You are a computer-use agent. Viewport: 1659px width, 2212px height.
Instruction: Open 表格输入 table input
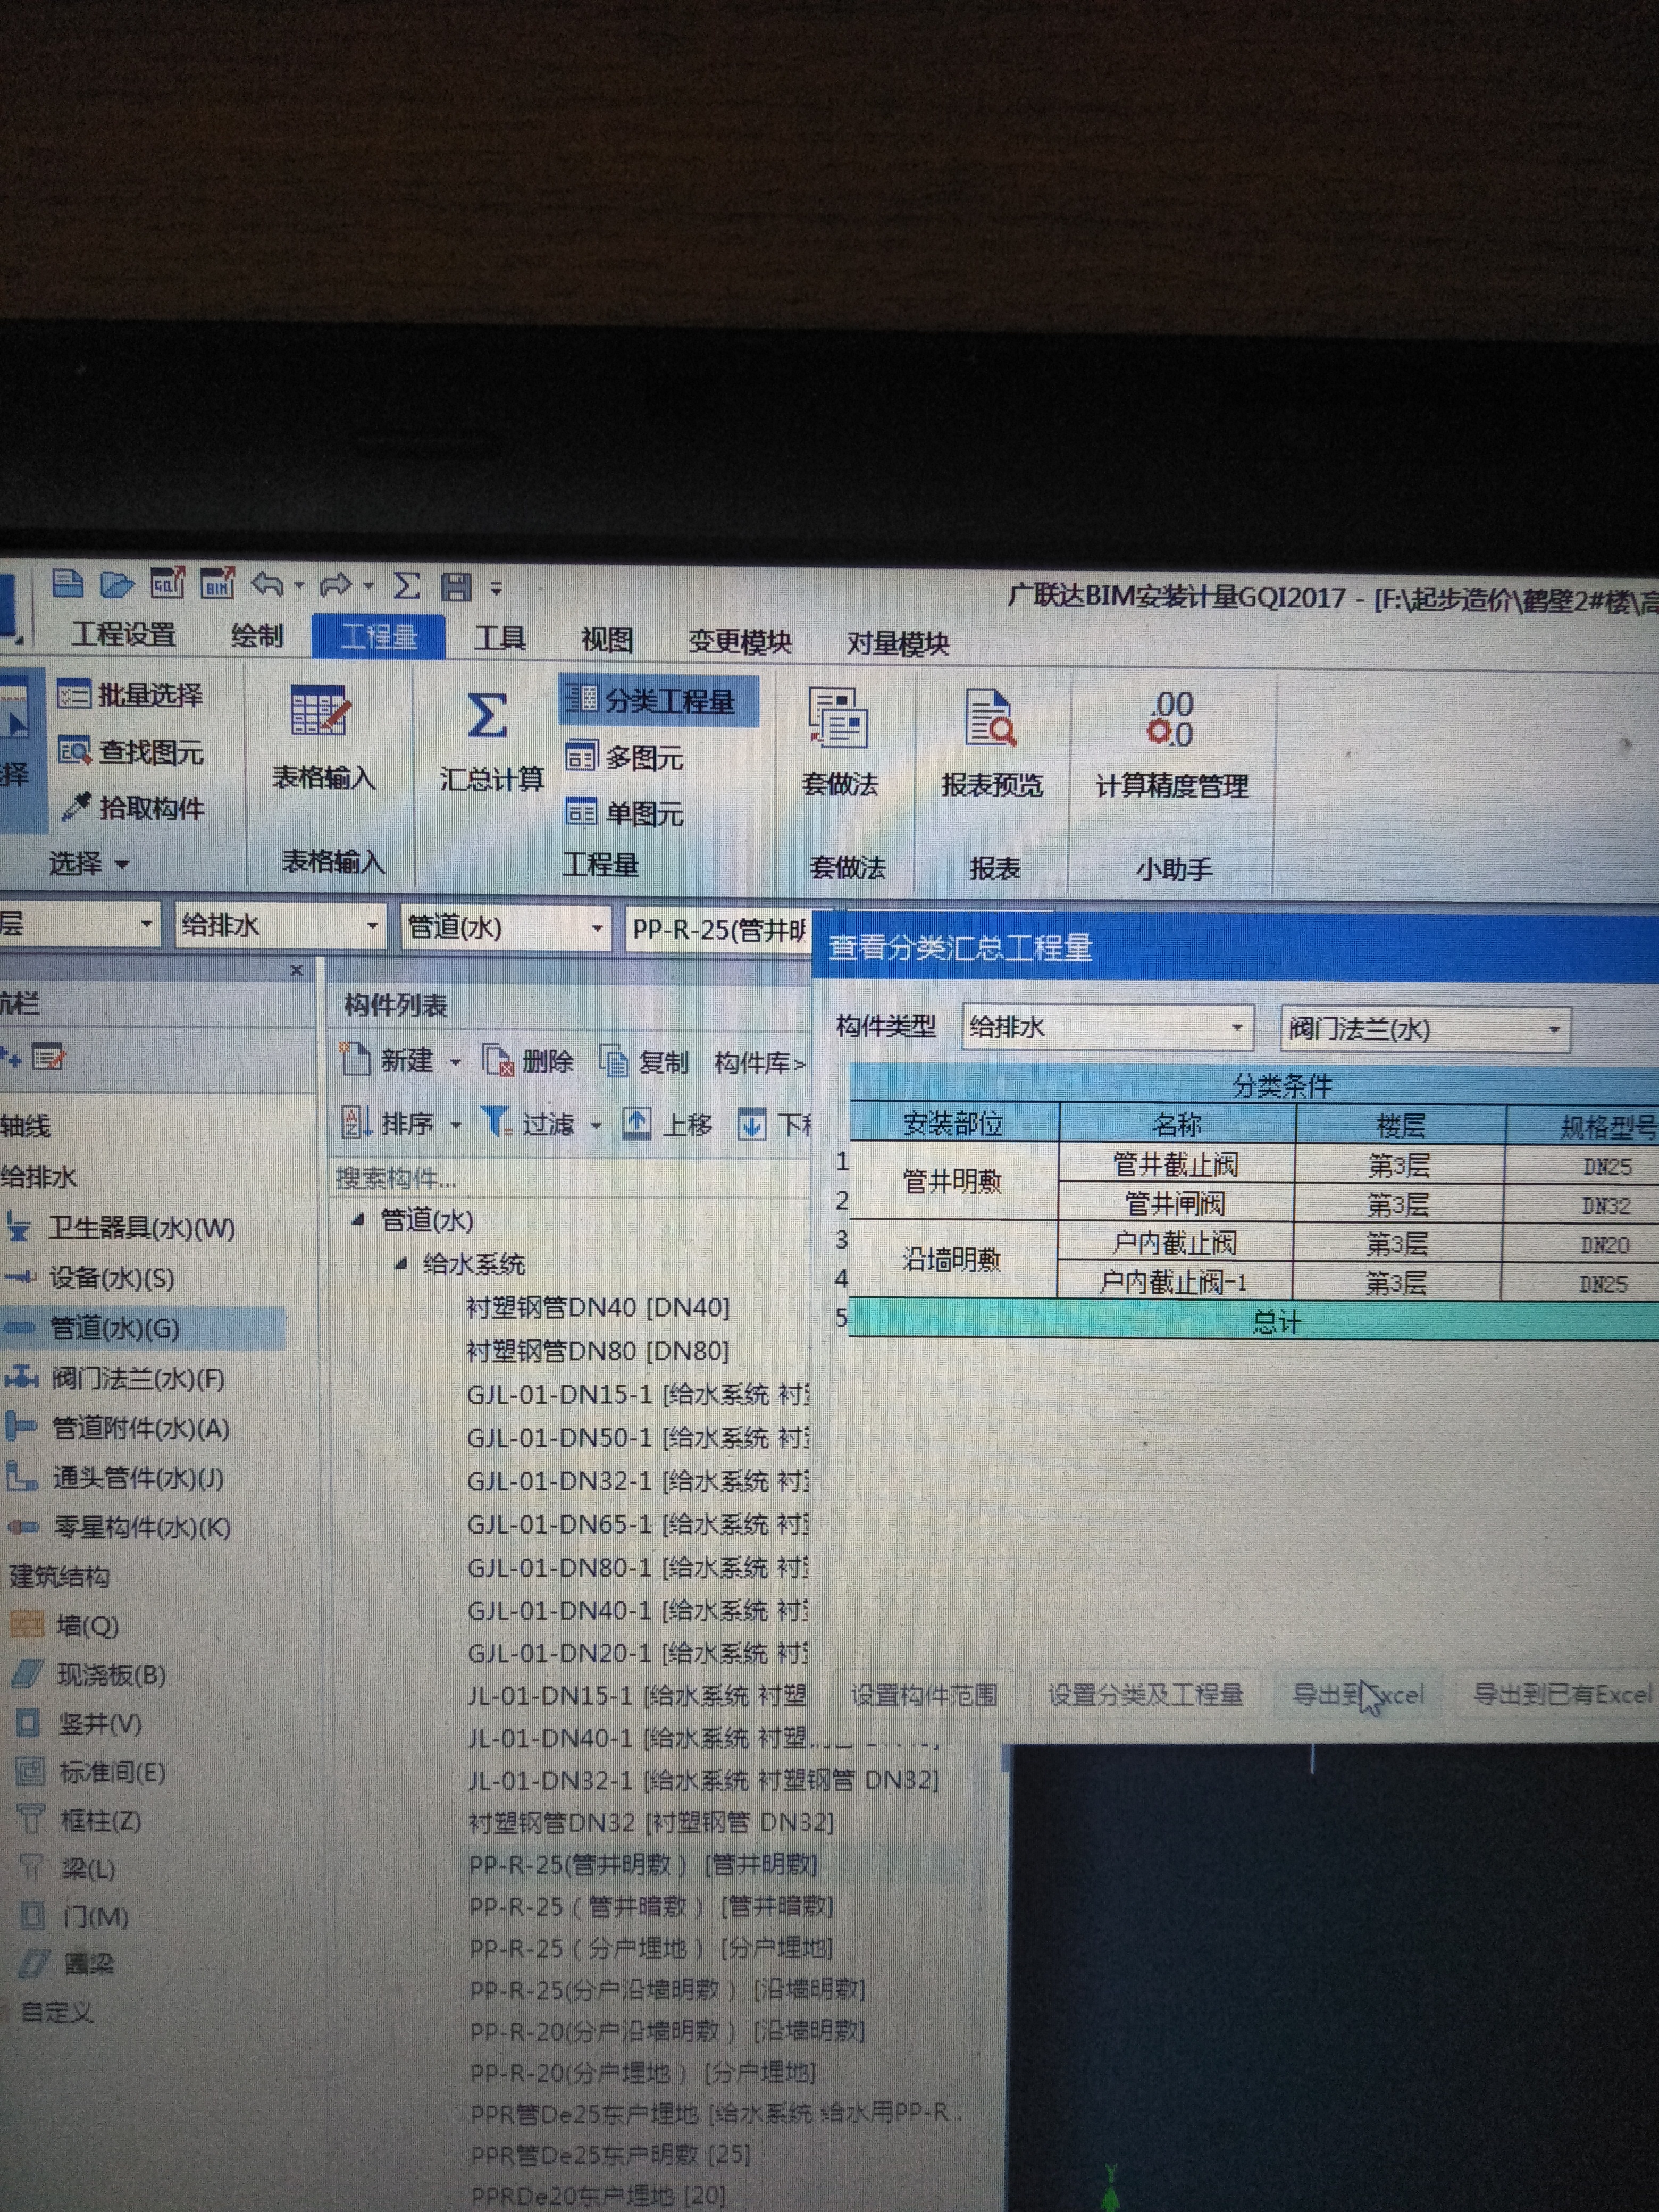click(323, 737)
